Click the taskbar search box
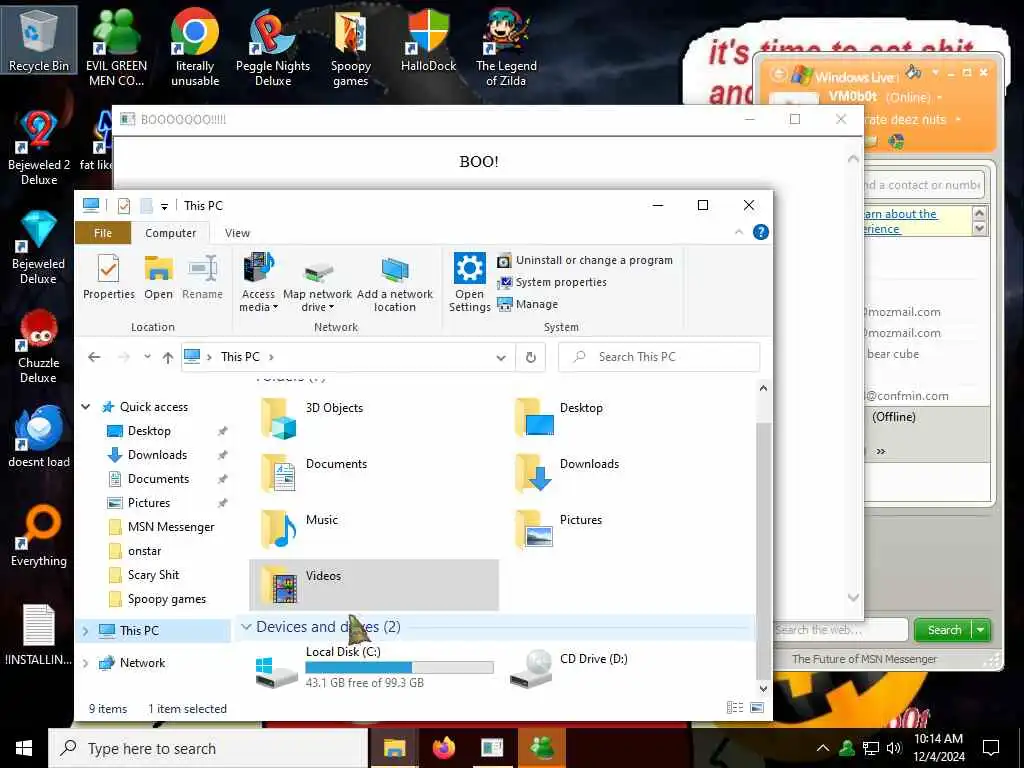This screenshot has width=1024, height=768. 208,748
